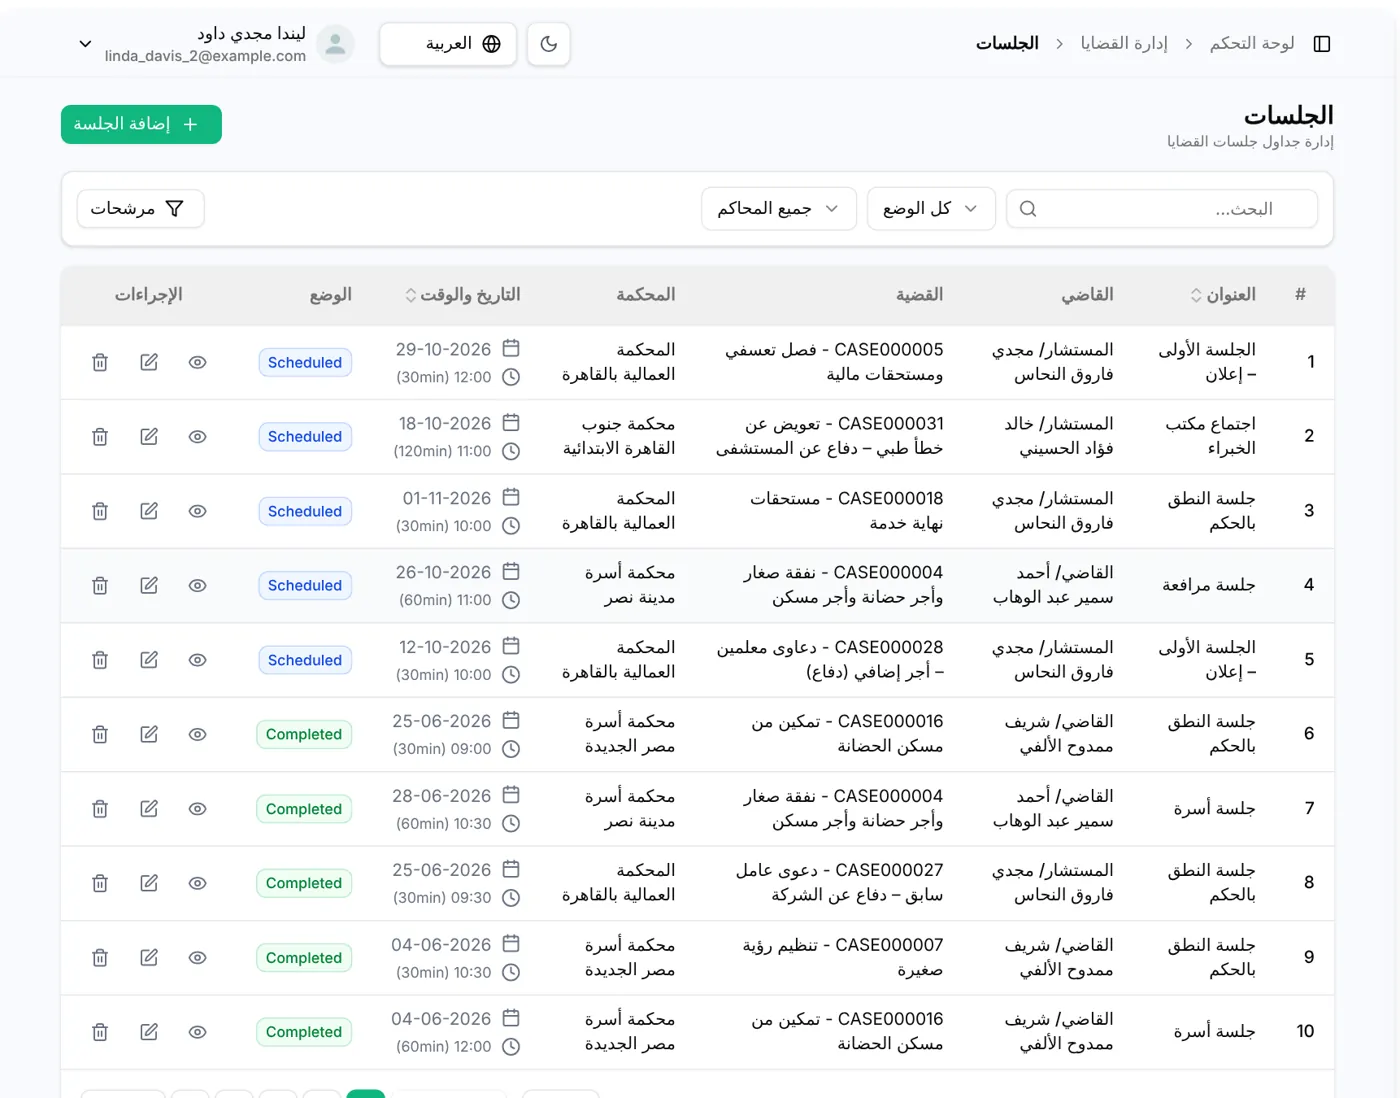This screenshot has width=1400, height=1098.
Task: Toggle the sidebar panel icon
Action: click(x=1322, y=44)
